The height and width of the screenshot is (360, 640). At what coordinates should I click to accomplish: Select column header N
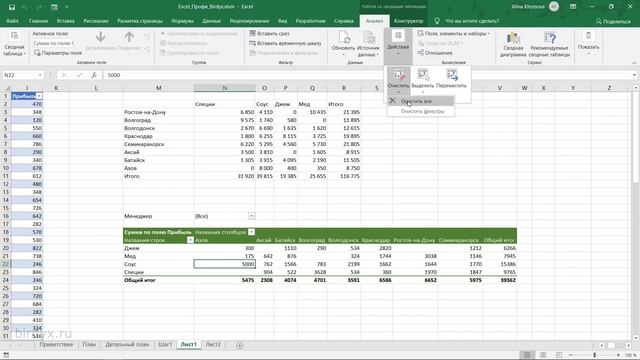(224, 88)
